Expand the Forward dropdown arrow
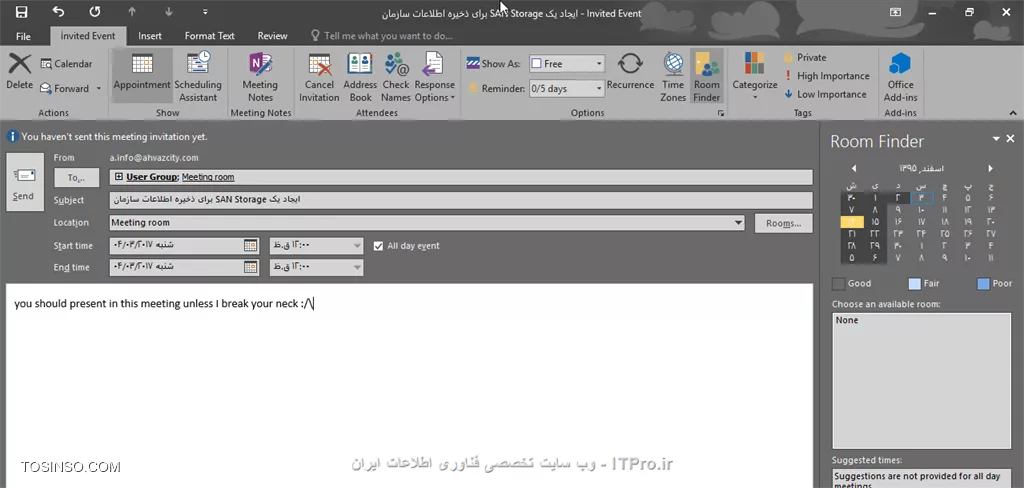This screenshot has width=1024, height=488. coord(99,88)
